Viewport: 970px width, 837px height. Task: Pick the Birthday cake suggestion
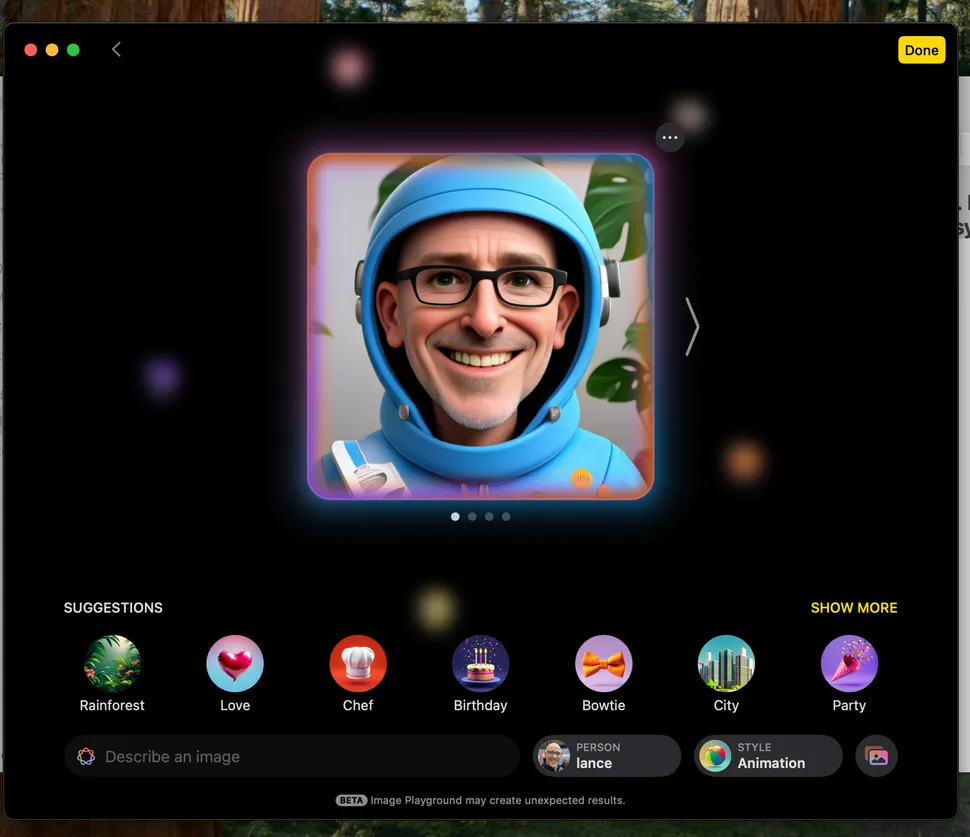point(481,664)
